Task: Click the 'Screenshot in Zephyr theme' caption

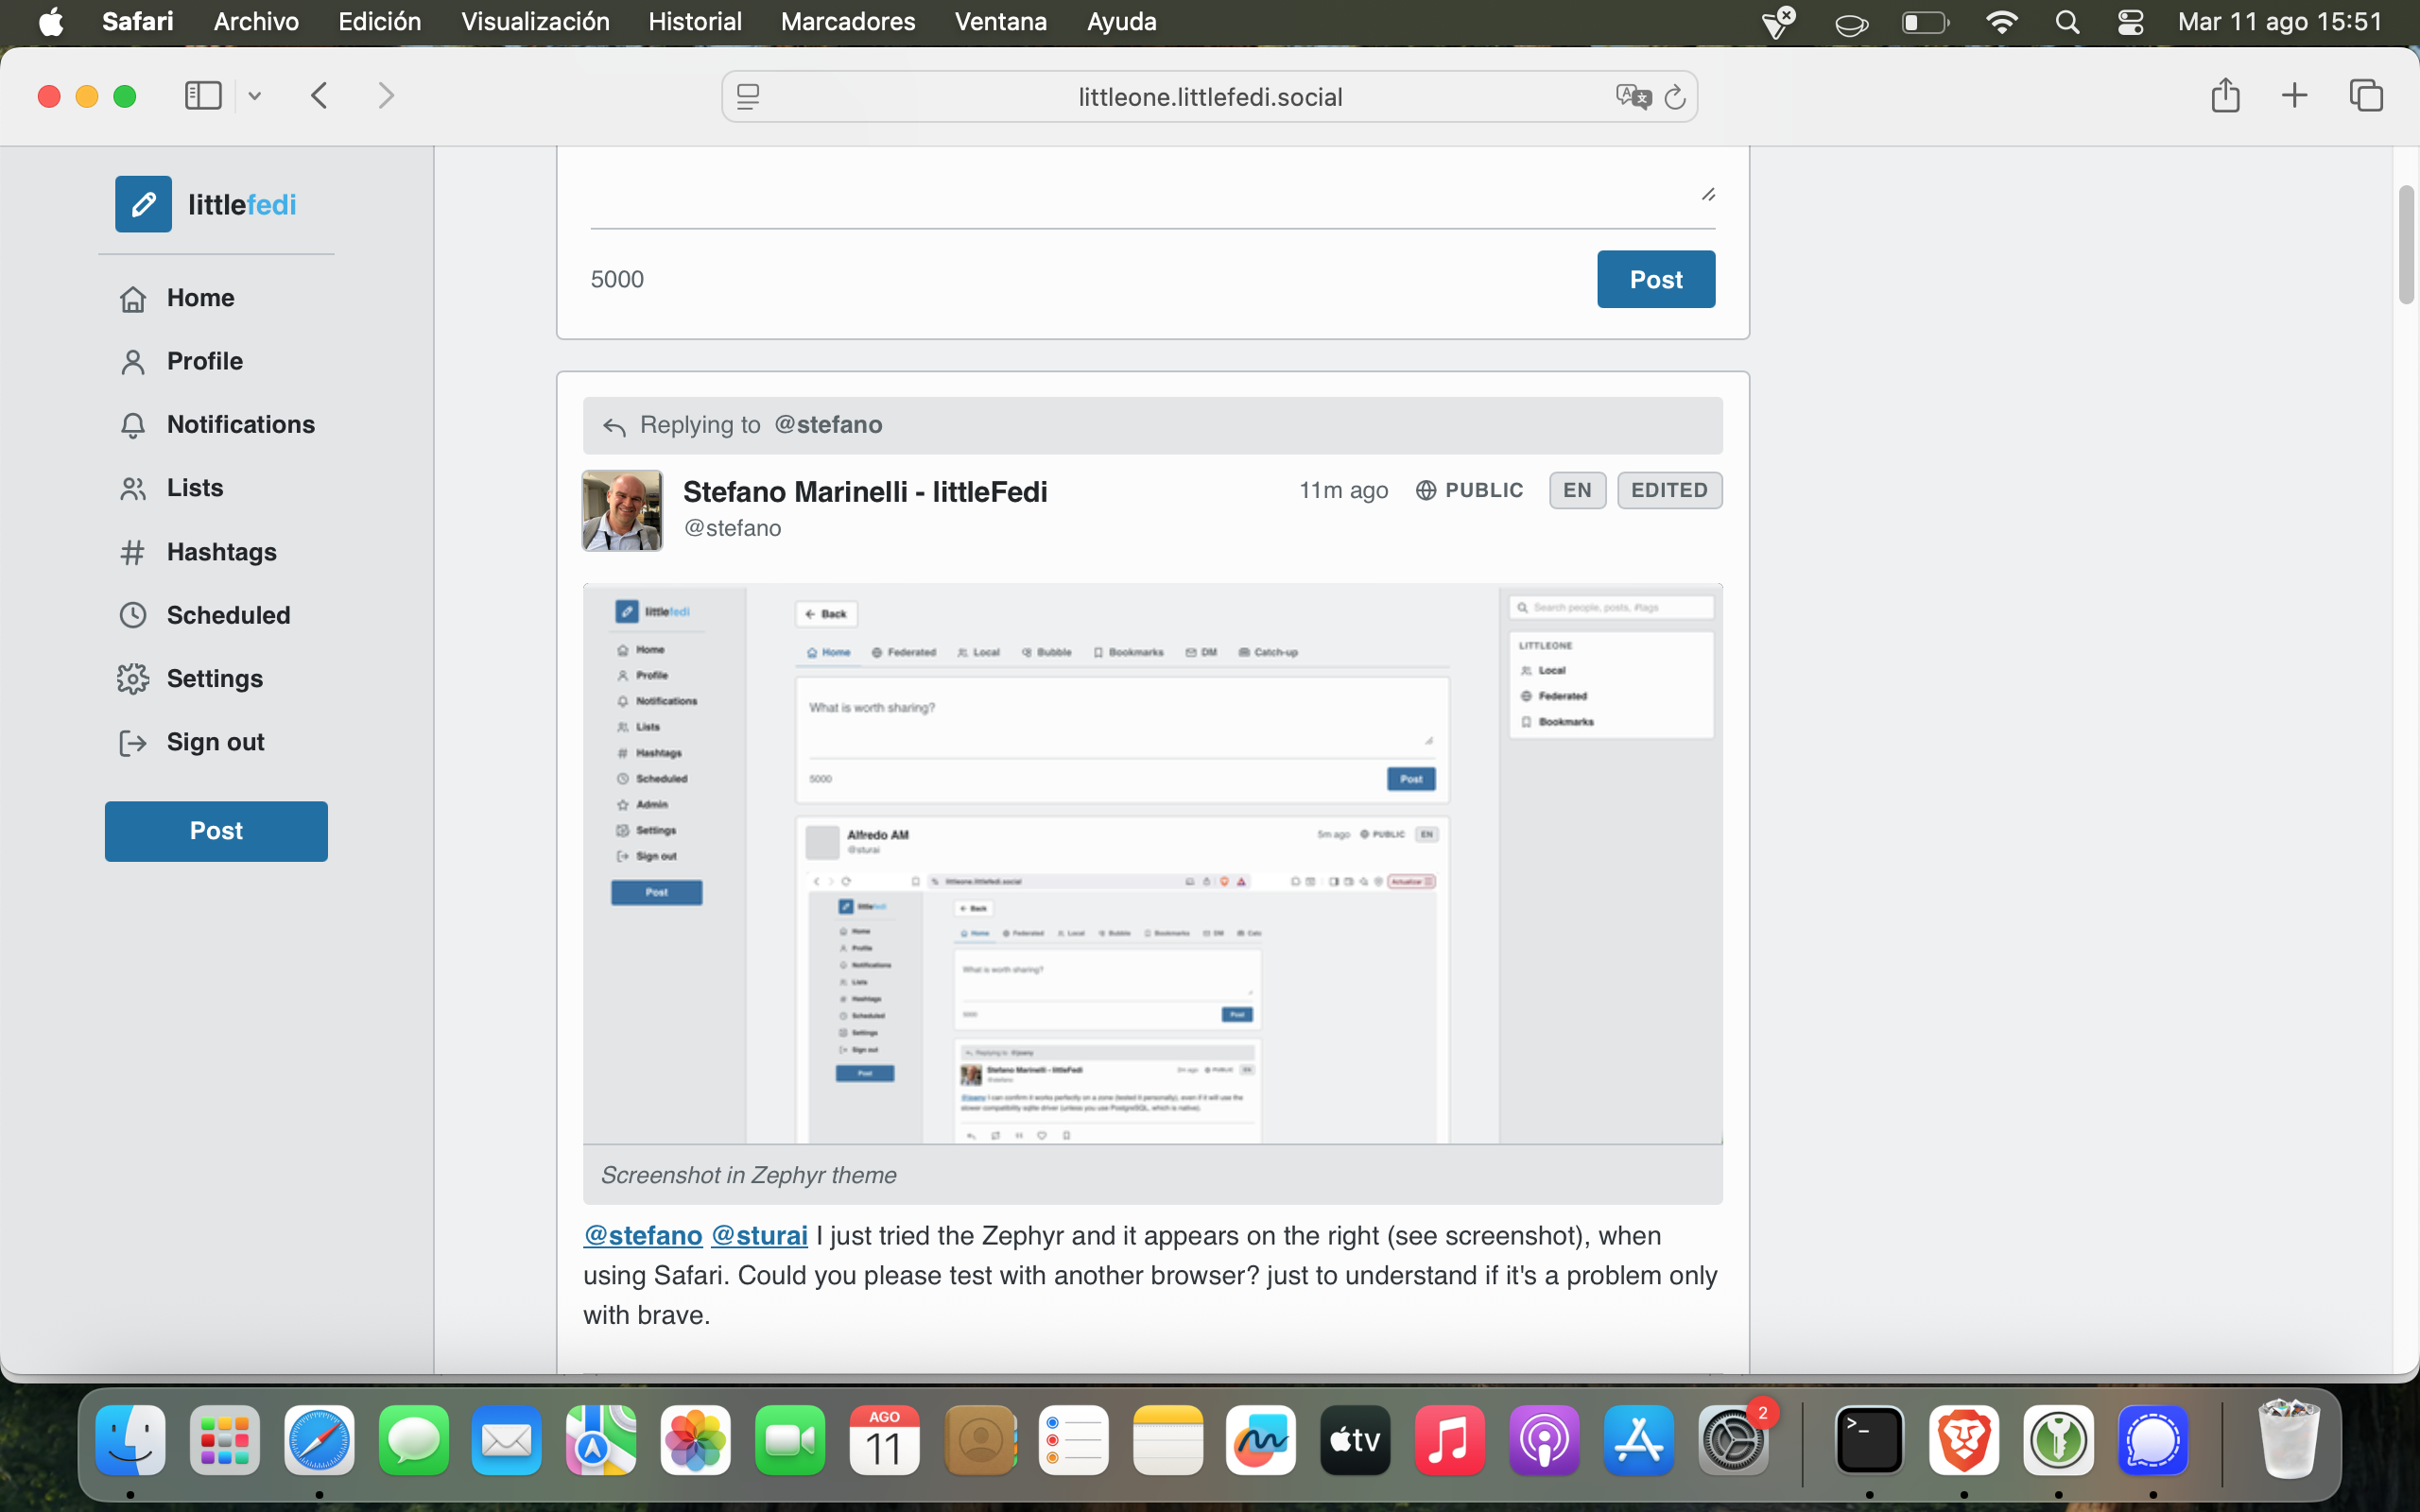Action: tap(748, 1175)
